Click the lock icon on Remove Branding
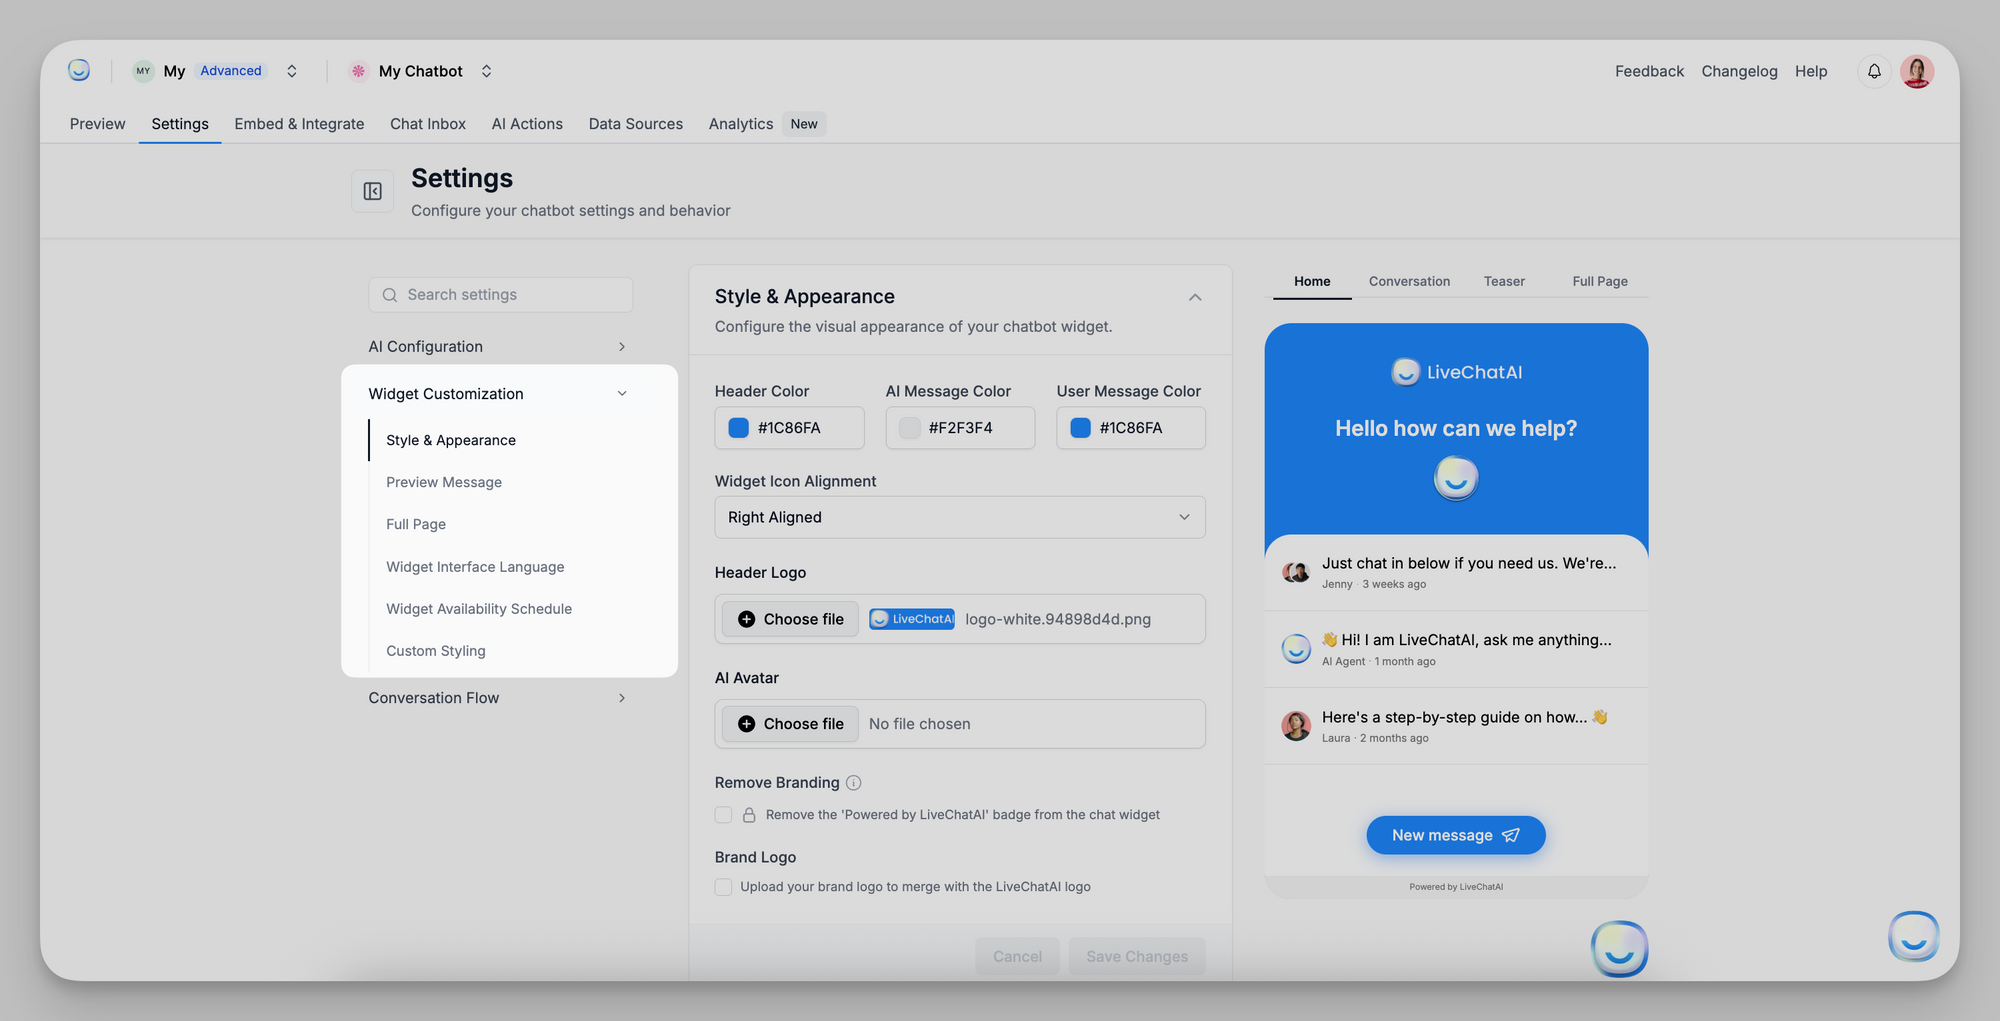Viewport: 2000px width, 1021px height. click(x=749, y=815)
